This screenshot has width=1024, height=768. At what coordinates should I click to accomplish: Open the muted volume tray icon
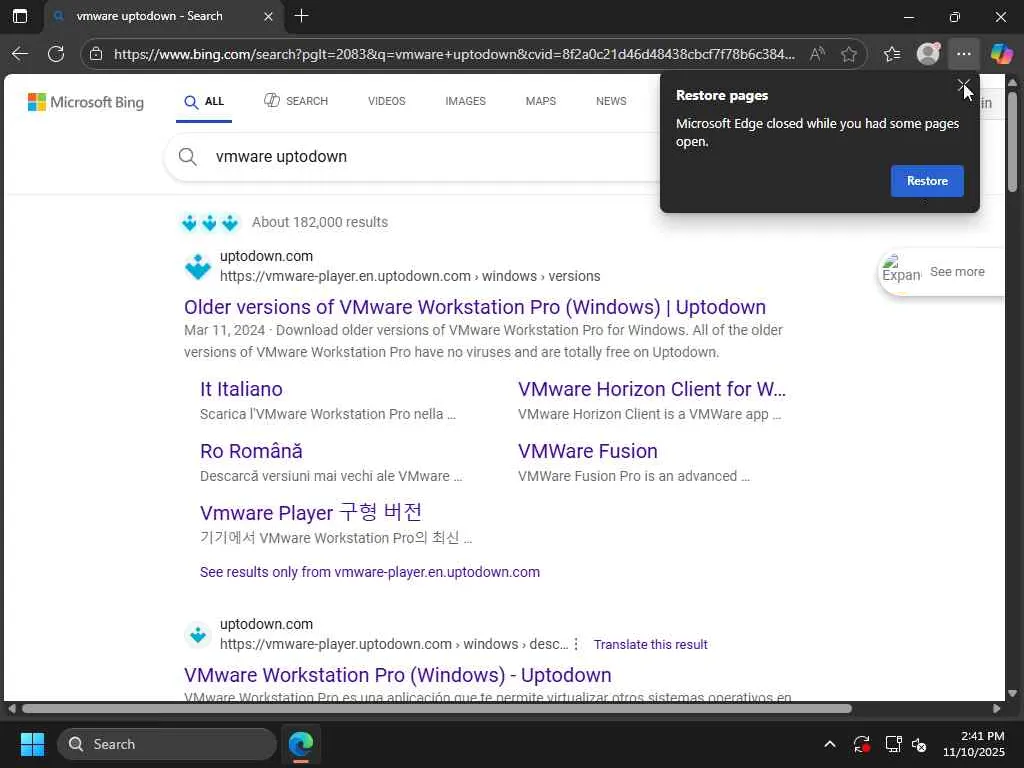919,744
